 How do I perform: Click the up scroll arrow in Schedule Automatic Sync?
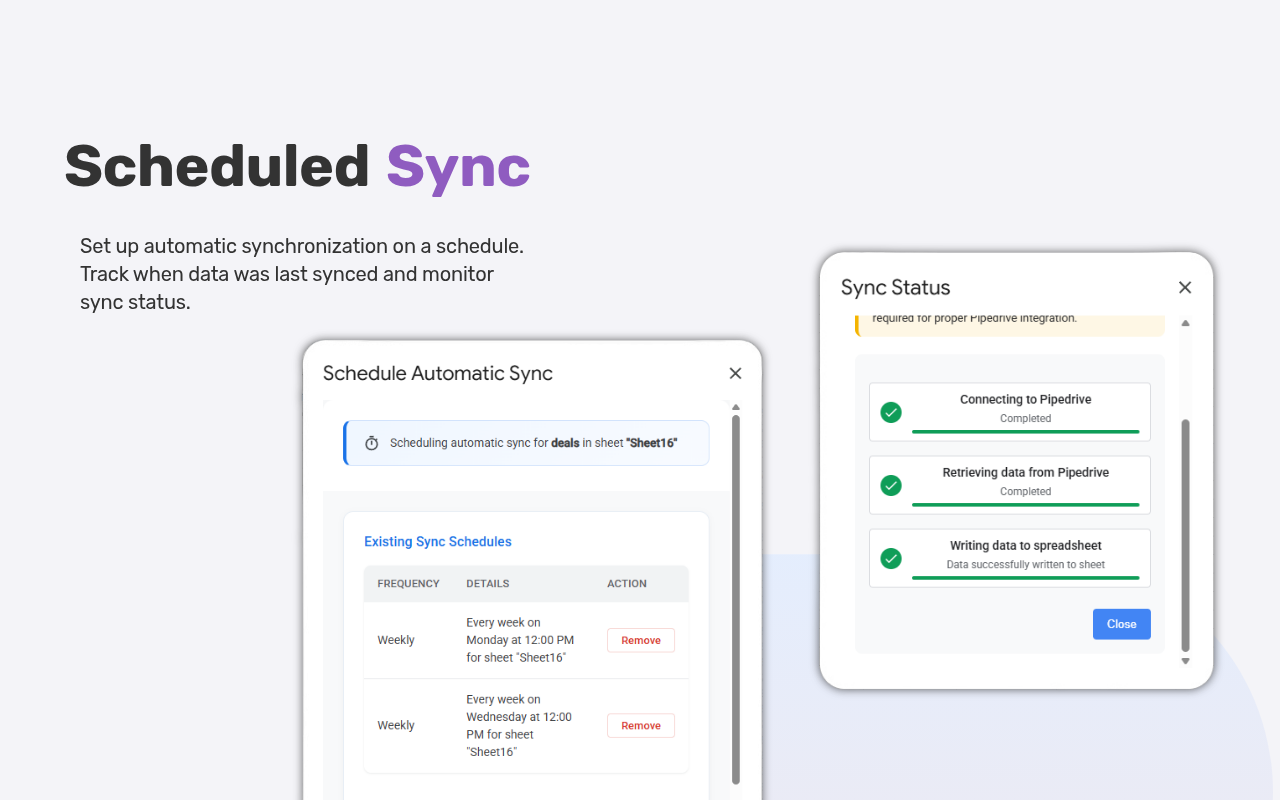coord(735,407)
